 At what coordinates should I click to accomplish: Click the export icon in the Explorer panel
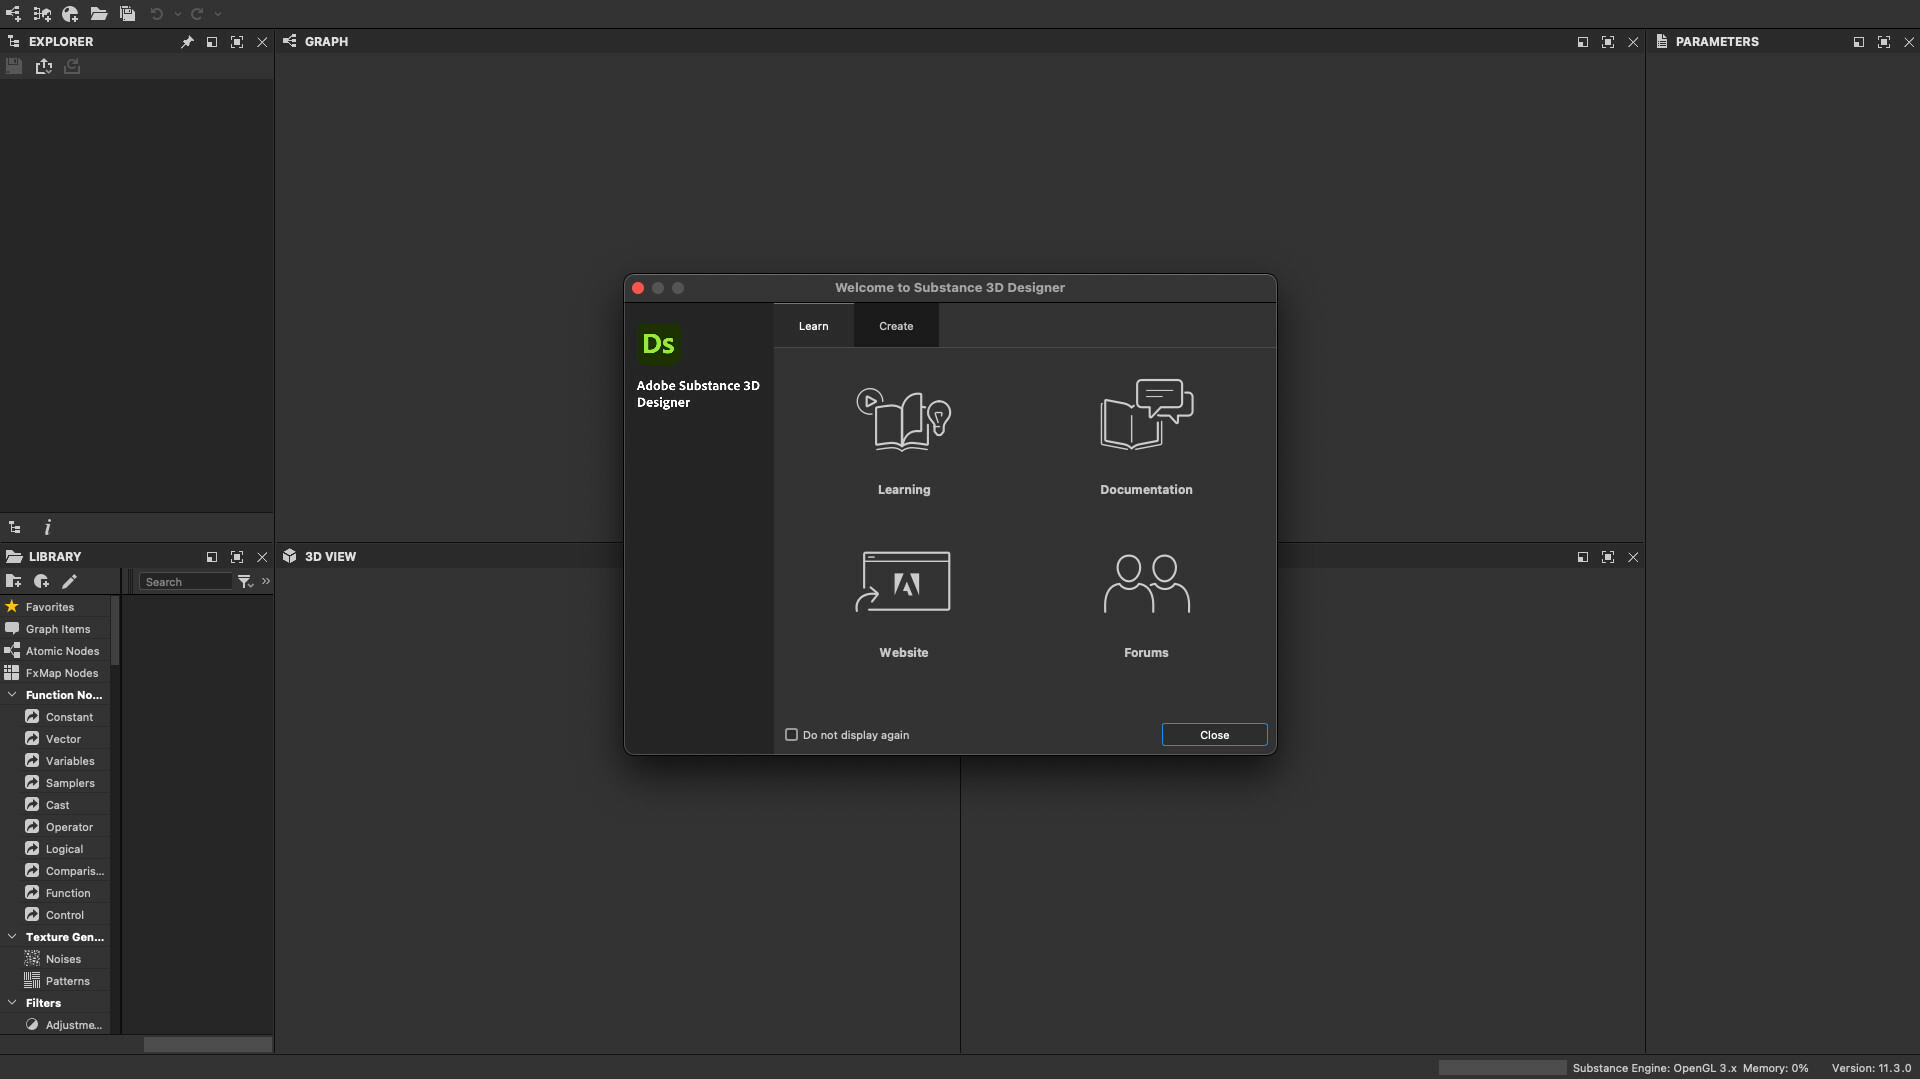[44, 66]
